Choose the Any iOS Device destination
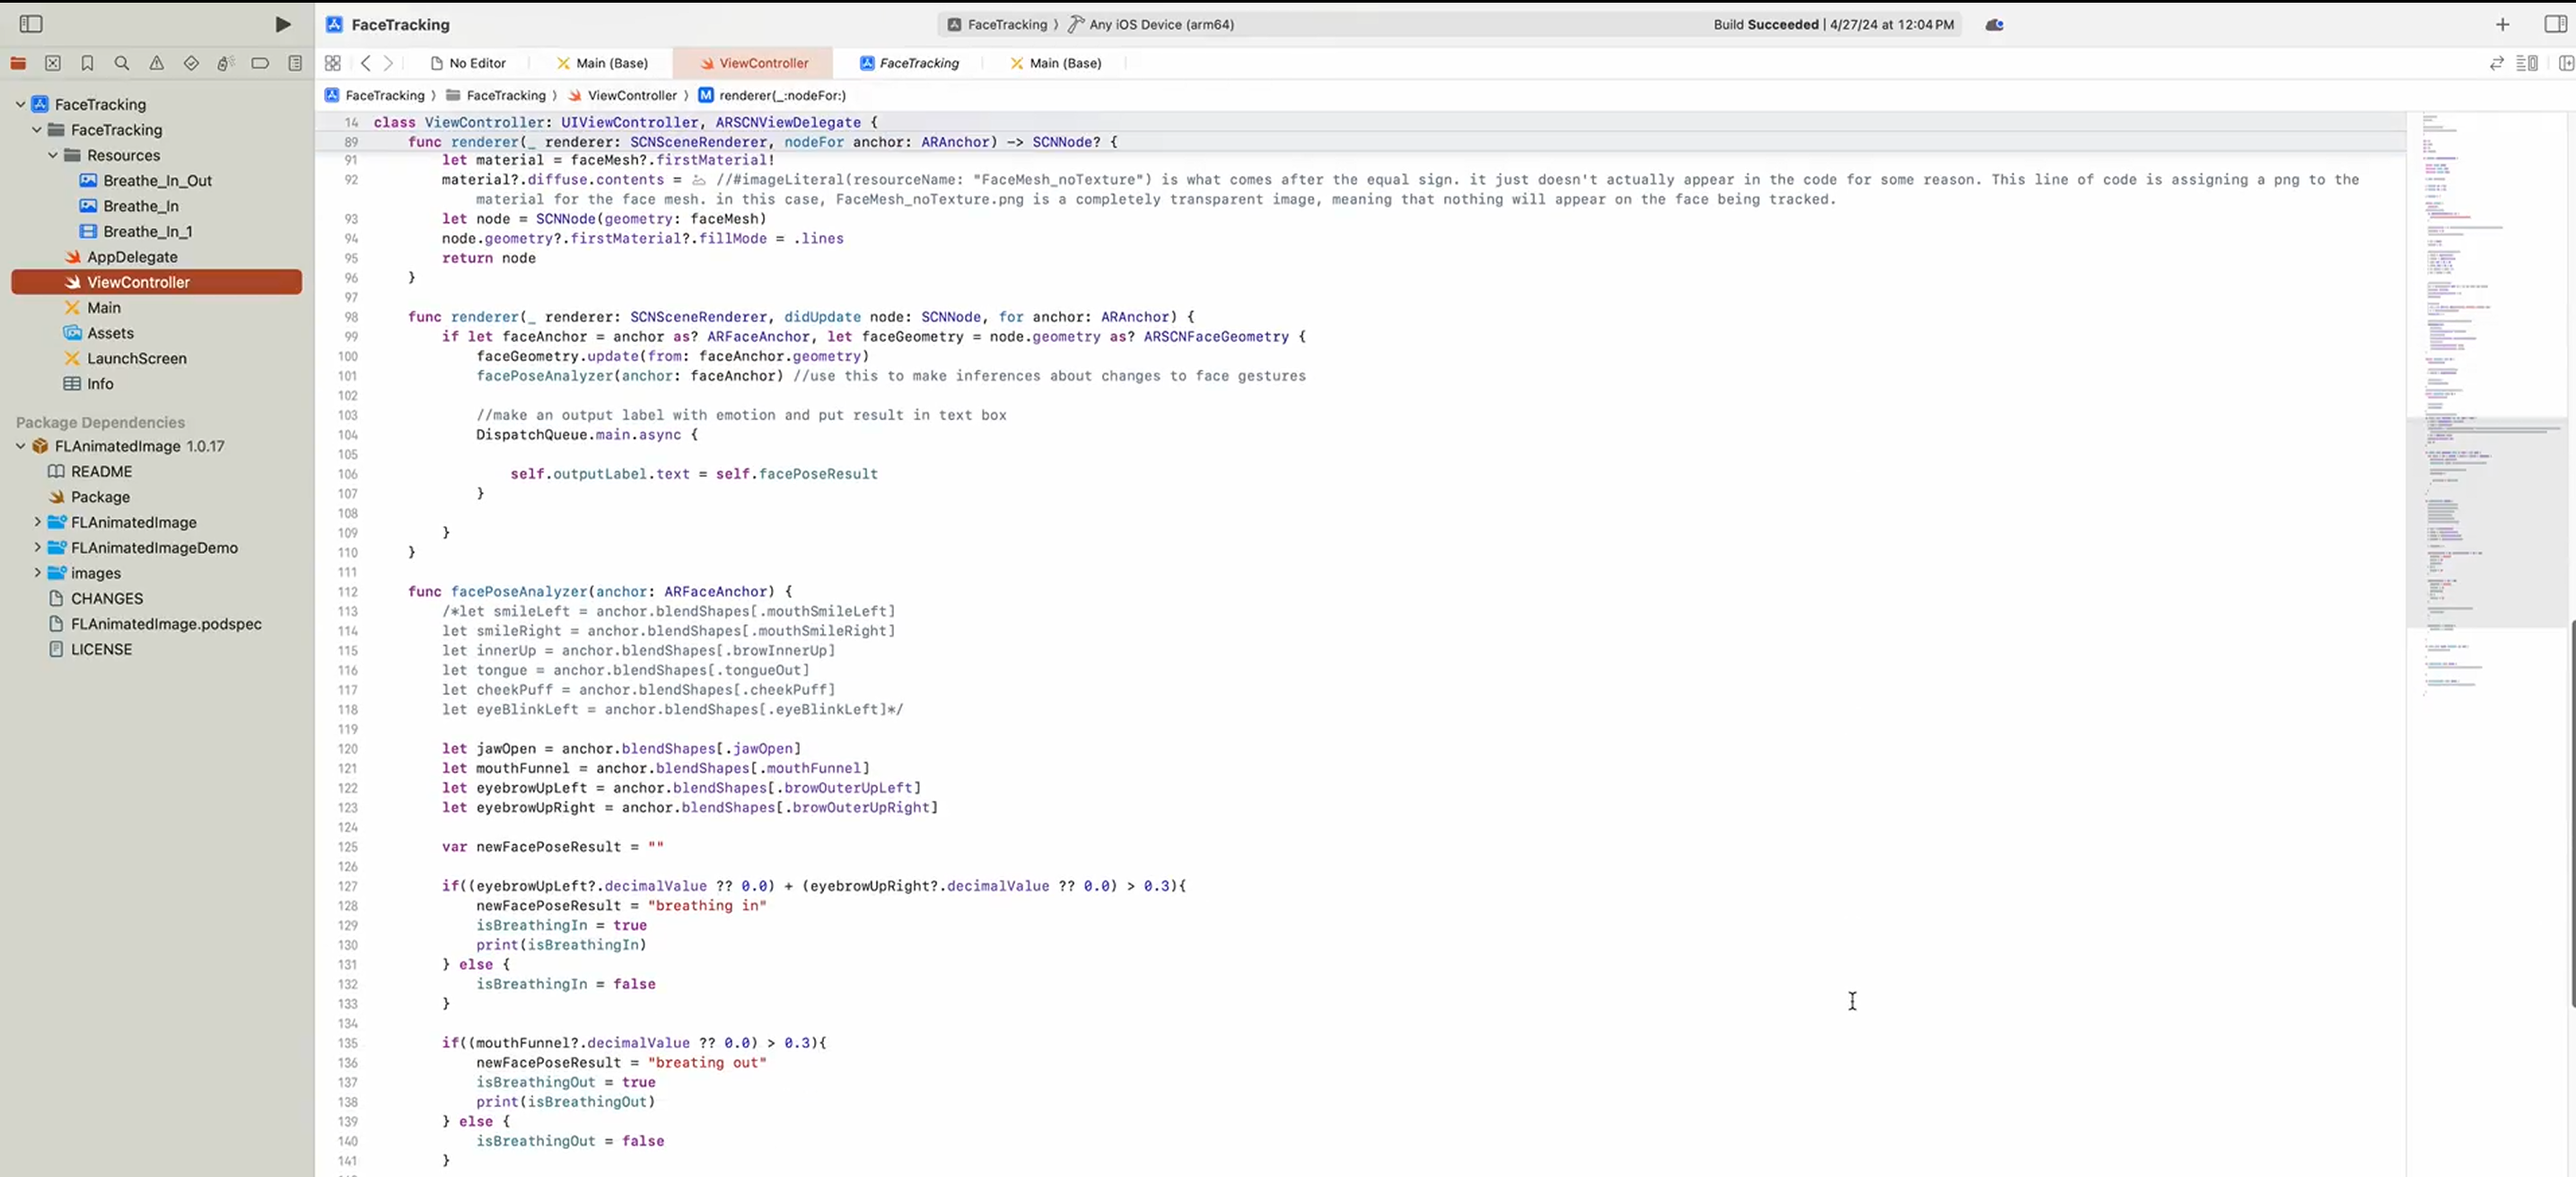The width and height of the screenshot is (2576, 1177). [x=1151, y=24]
